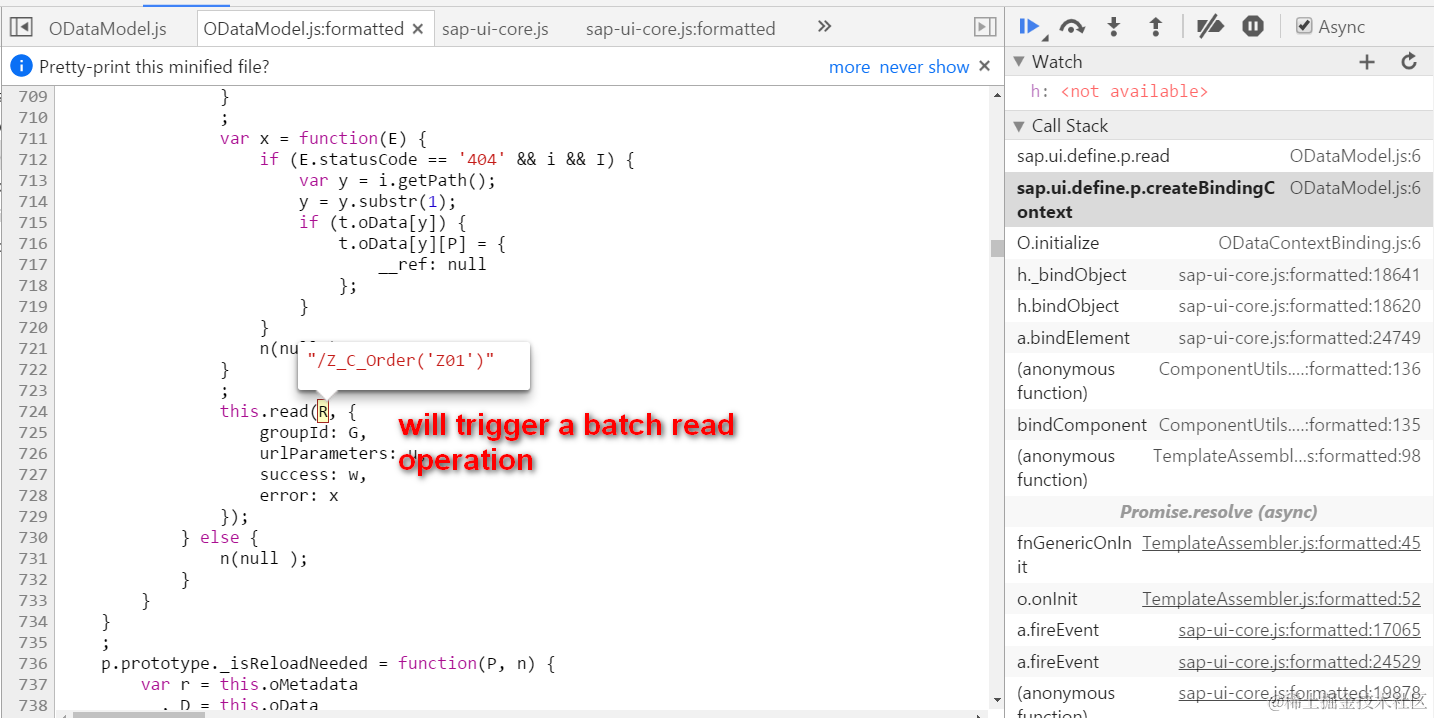Select a.bindElement call frame
This screenshot has height=718, width=1434.
[1218, 338]
